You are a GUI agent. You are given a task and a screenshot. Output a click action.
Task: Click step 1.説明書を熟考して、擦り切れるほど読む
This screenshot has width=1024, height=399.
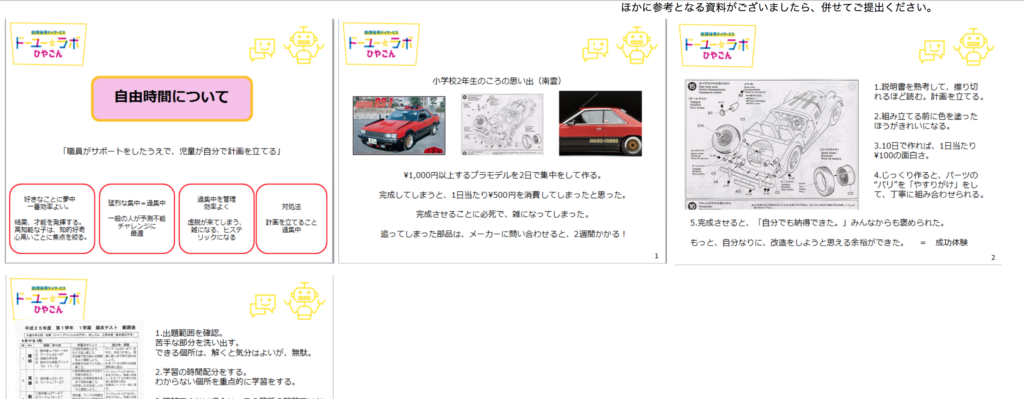928,91
